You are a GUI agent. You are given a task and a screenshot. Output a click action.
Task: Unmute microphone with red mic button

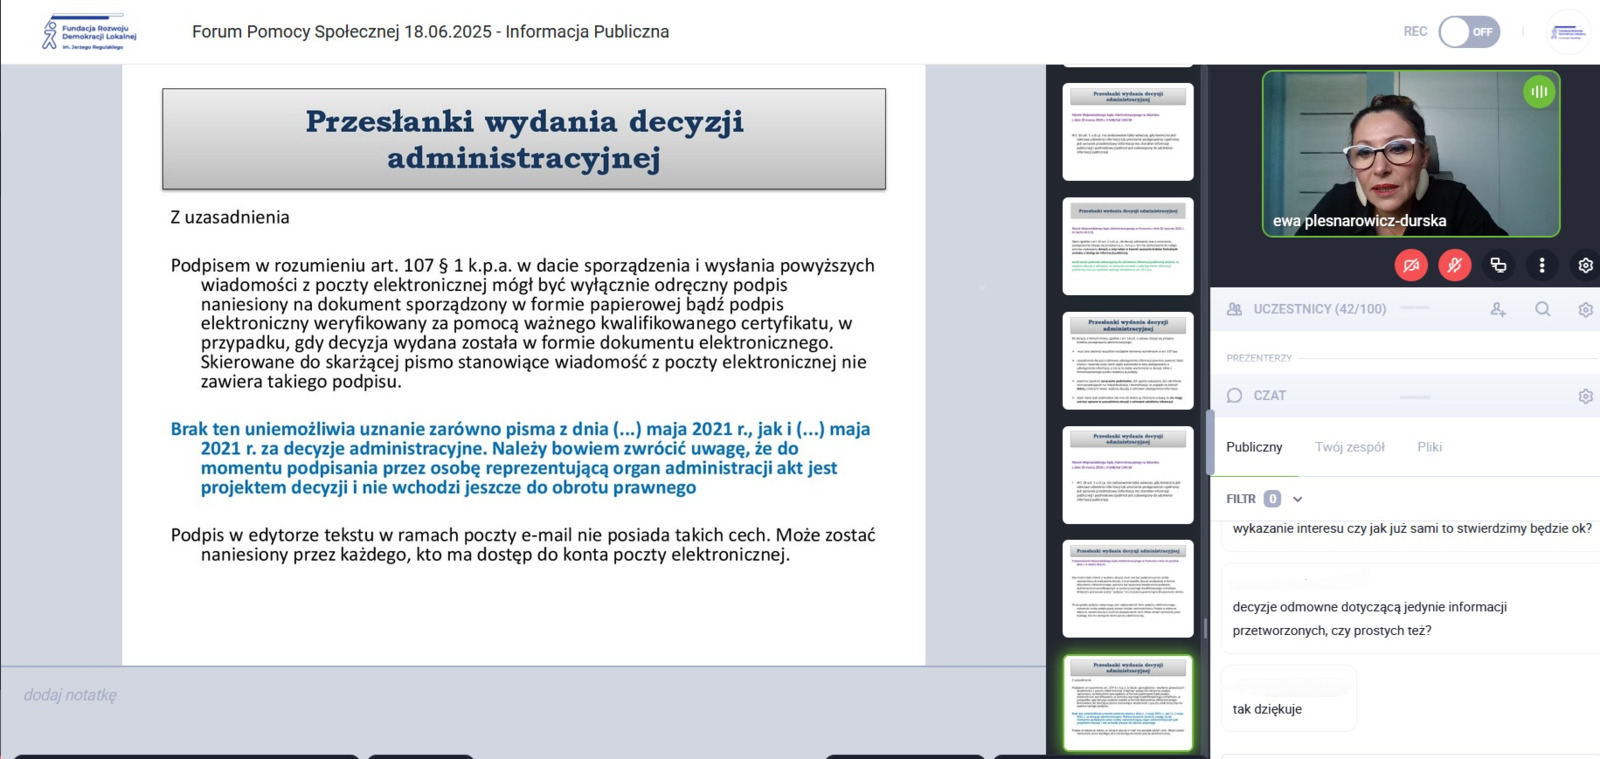pyautogui.click(x=1455, y=265)
